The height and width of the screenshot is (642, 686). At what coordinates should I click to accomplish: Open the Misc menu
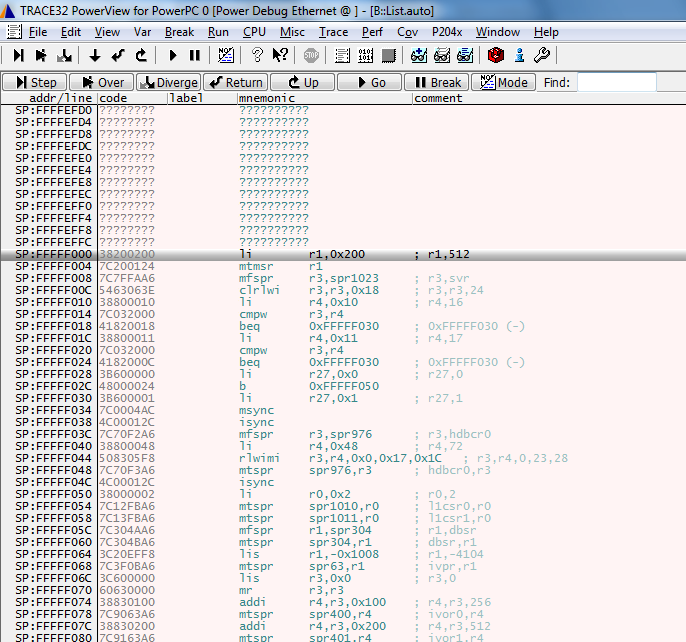292,32
